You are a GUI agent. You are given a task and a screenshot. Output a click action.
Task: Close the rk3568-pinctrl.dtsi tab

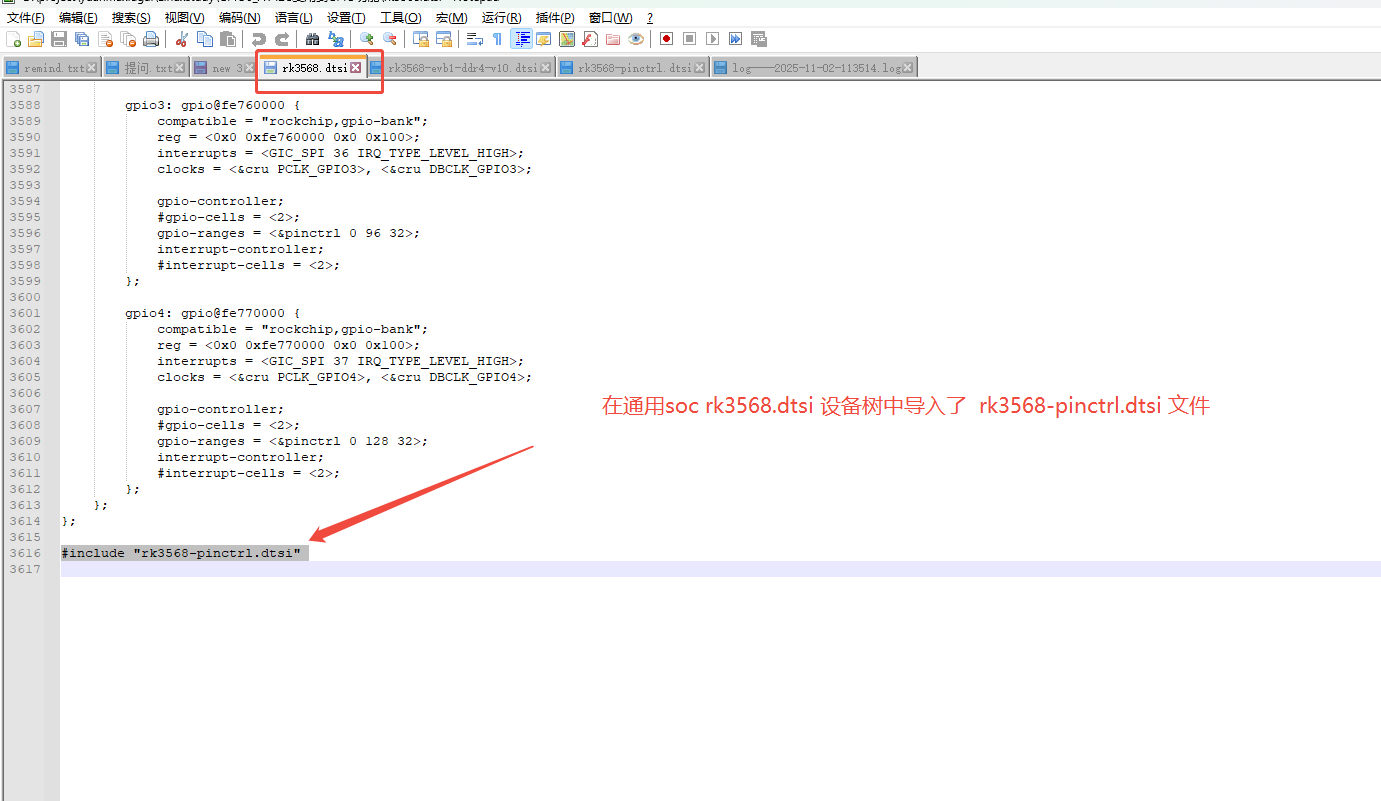pos(700,68)
